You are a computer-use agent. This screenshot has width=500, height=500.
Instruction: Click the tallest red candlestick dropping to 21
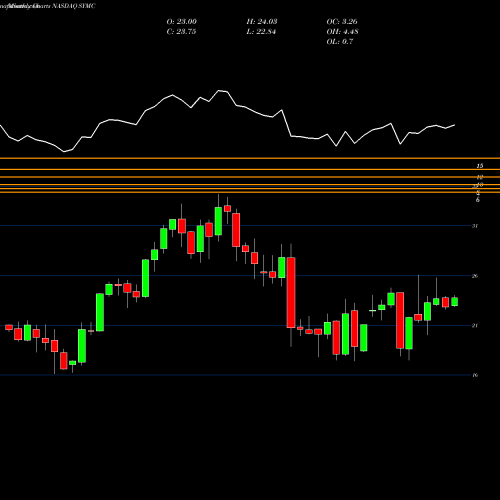tap(291, 292)
